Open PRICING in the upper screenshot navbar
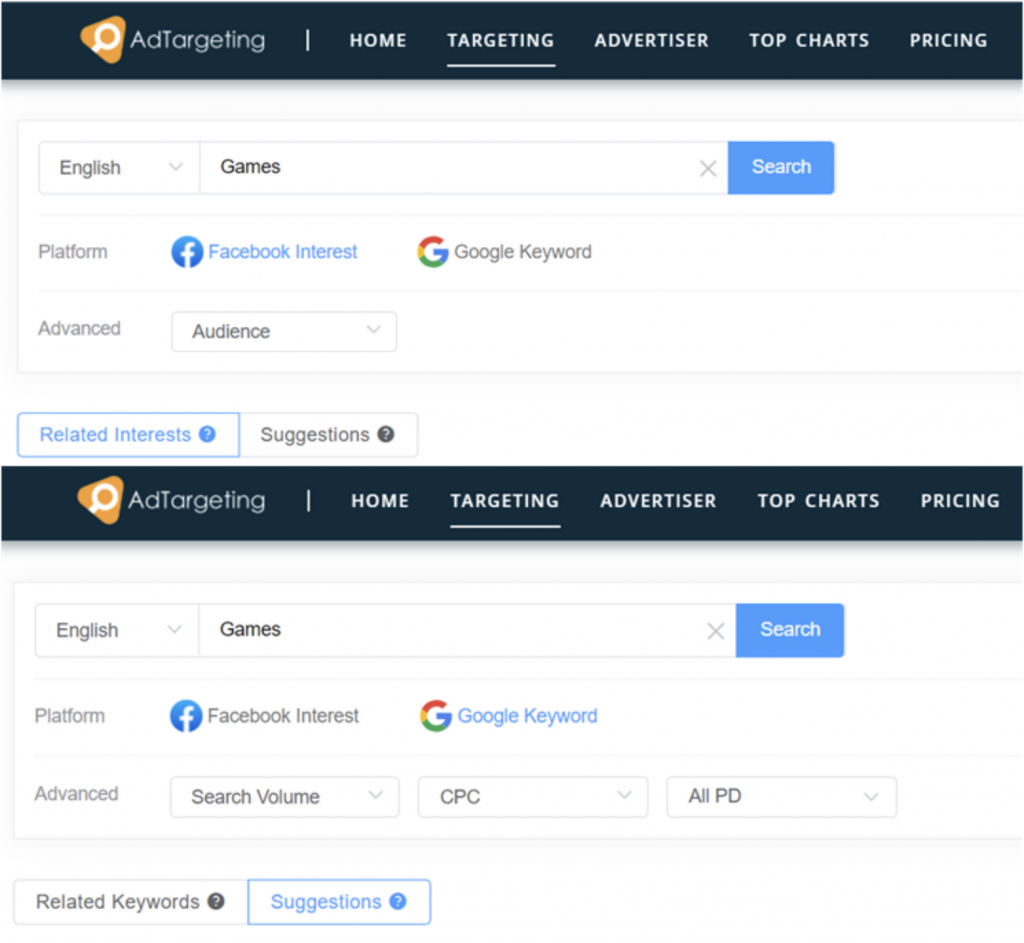Image resolution: width=1024 pixels, height=943 pixels. coord(949,40)
